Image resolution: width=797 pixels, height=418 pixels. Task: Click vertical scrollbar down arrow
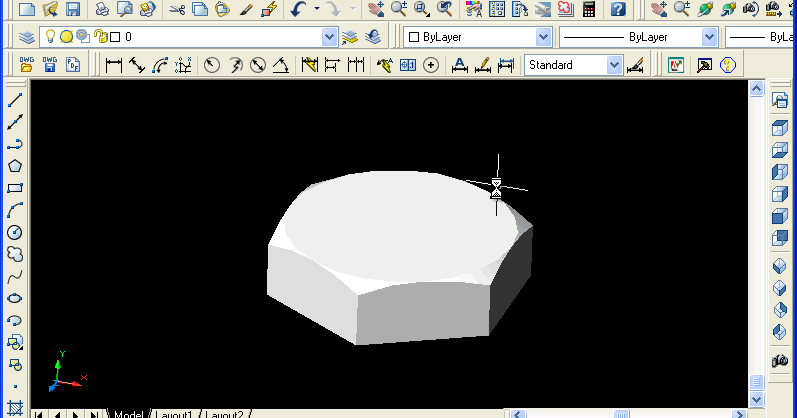[756, 400]
